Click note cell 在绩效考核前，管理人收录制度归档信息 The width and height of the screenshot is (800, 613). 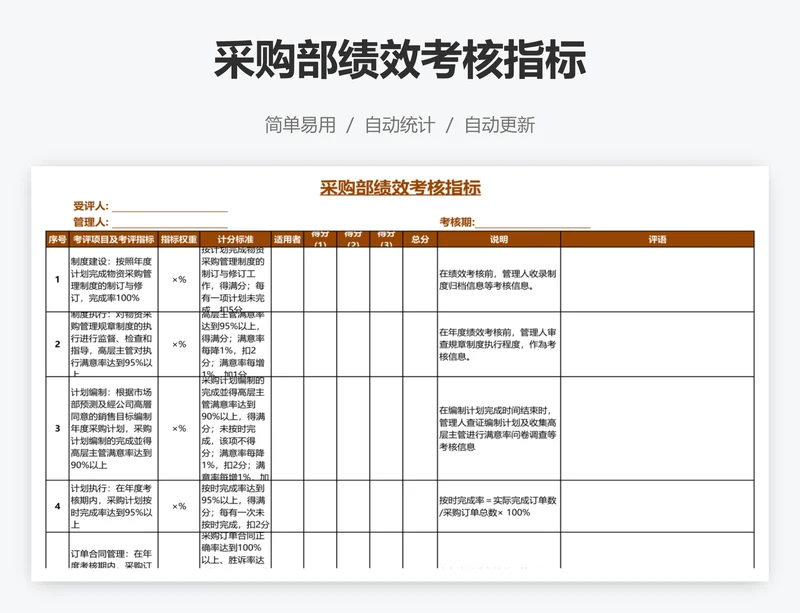coord(499,280)
